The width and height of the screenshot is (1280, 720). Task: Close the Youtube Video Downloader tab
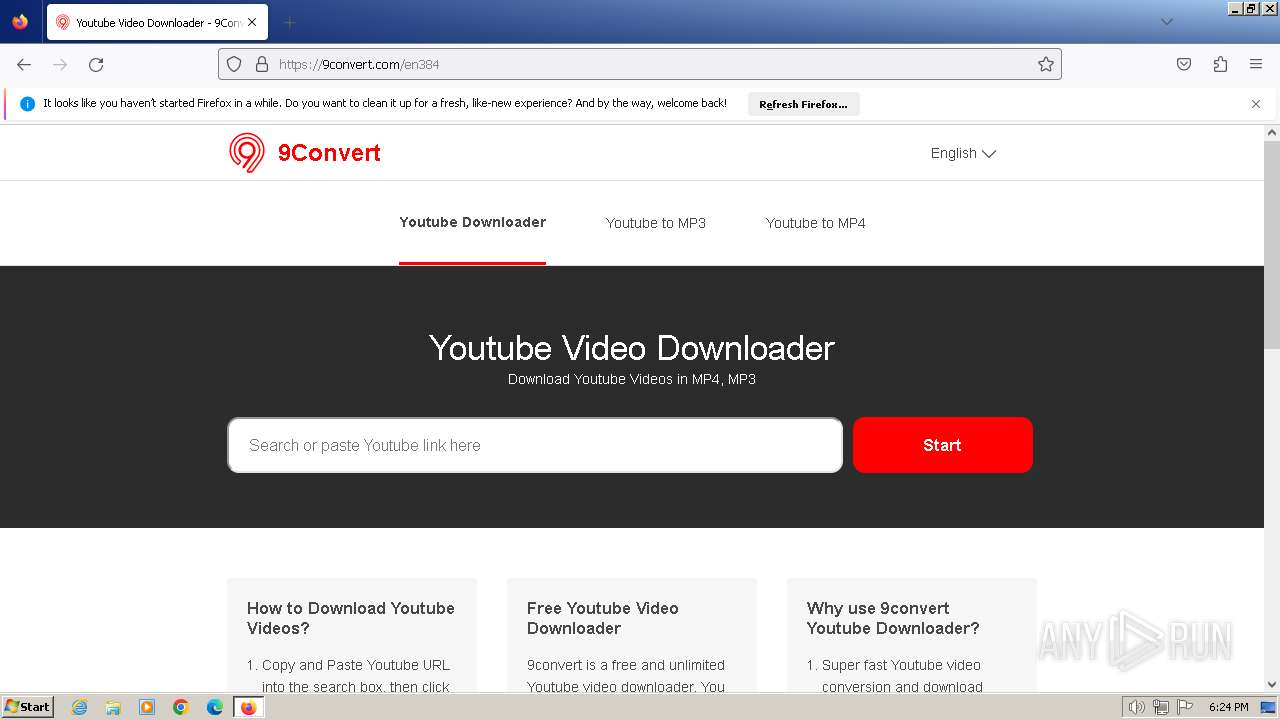tap(252, 22)
